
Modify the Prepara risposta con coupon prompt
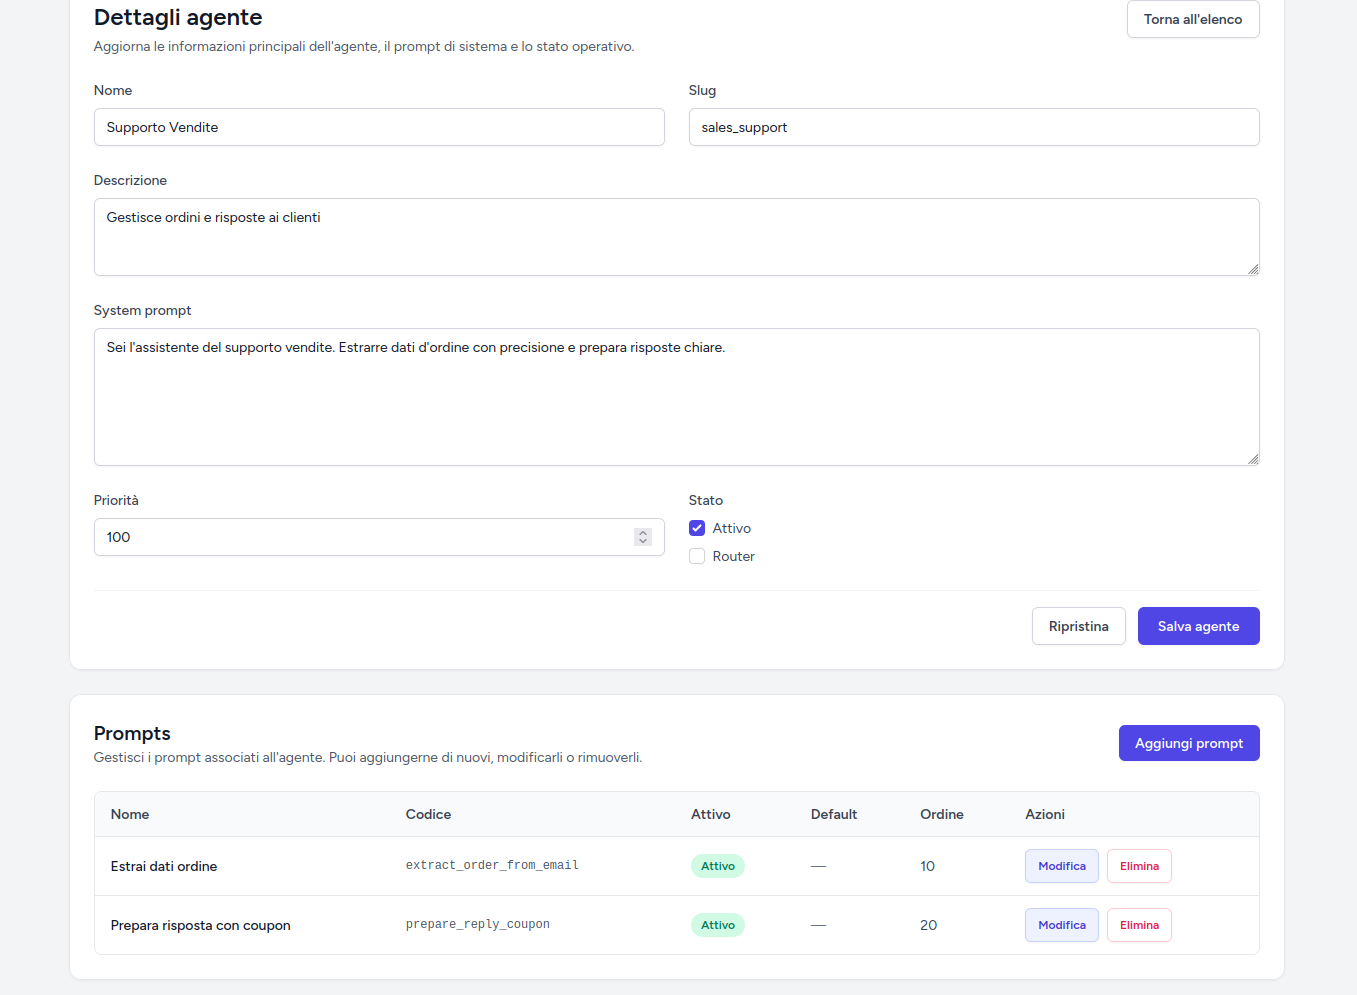click(1061, 925)
